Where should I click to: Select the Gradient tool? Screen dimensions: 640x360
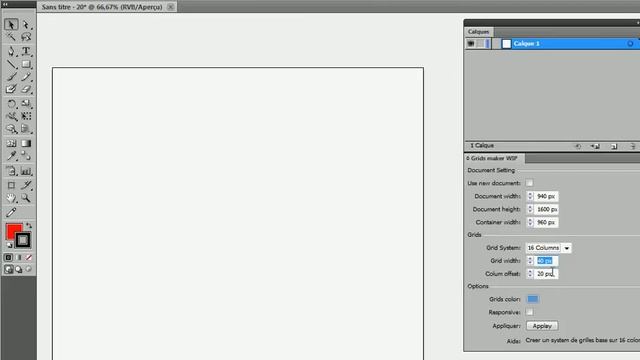(x=26, y=143)
